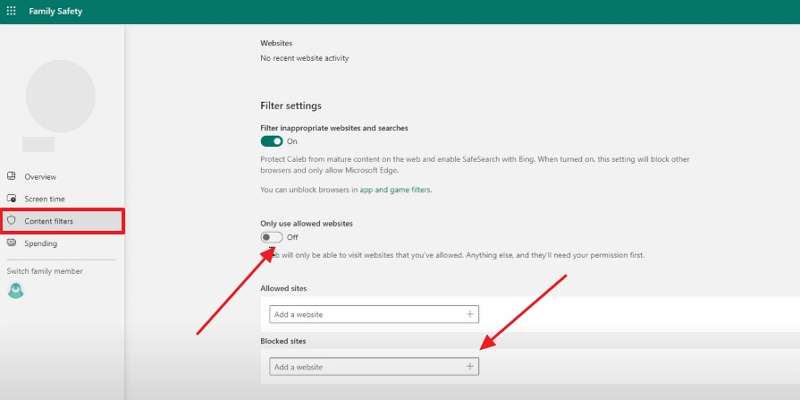Open the Spending section
800x400 pixels.
pos(41,243)
